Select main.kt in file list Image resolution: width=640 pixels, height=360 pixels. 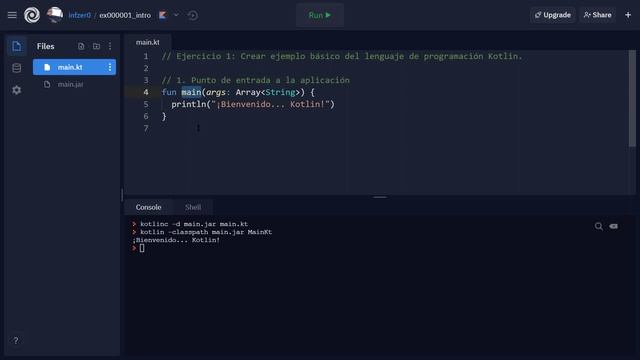point(74,67)
